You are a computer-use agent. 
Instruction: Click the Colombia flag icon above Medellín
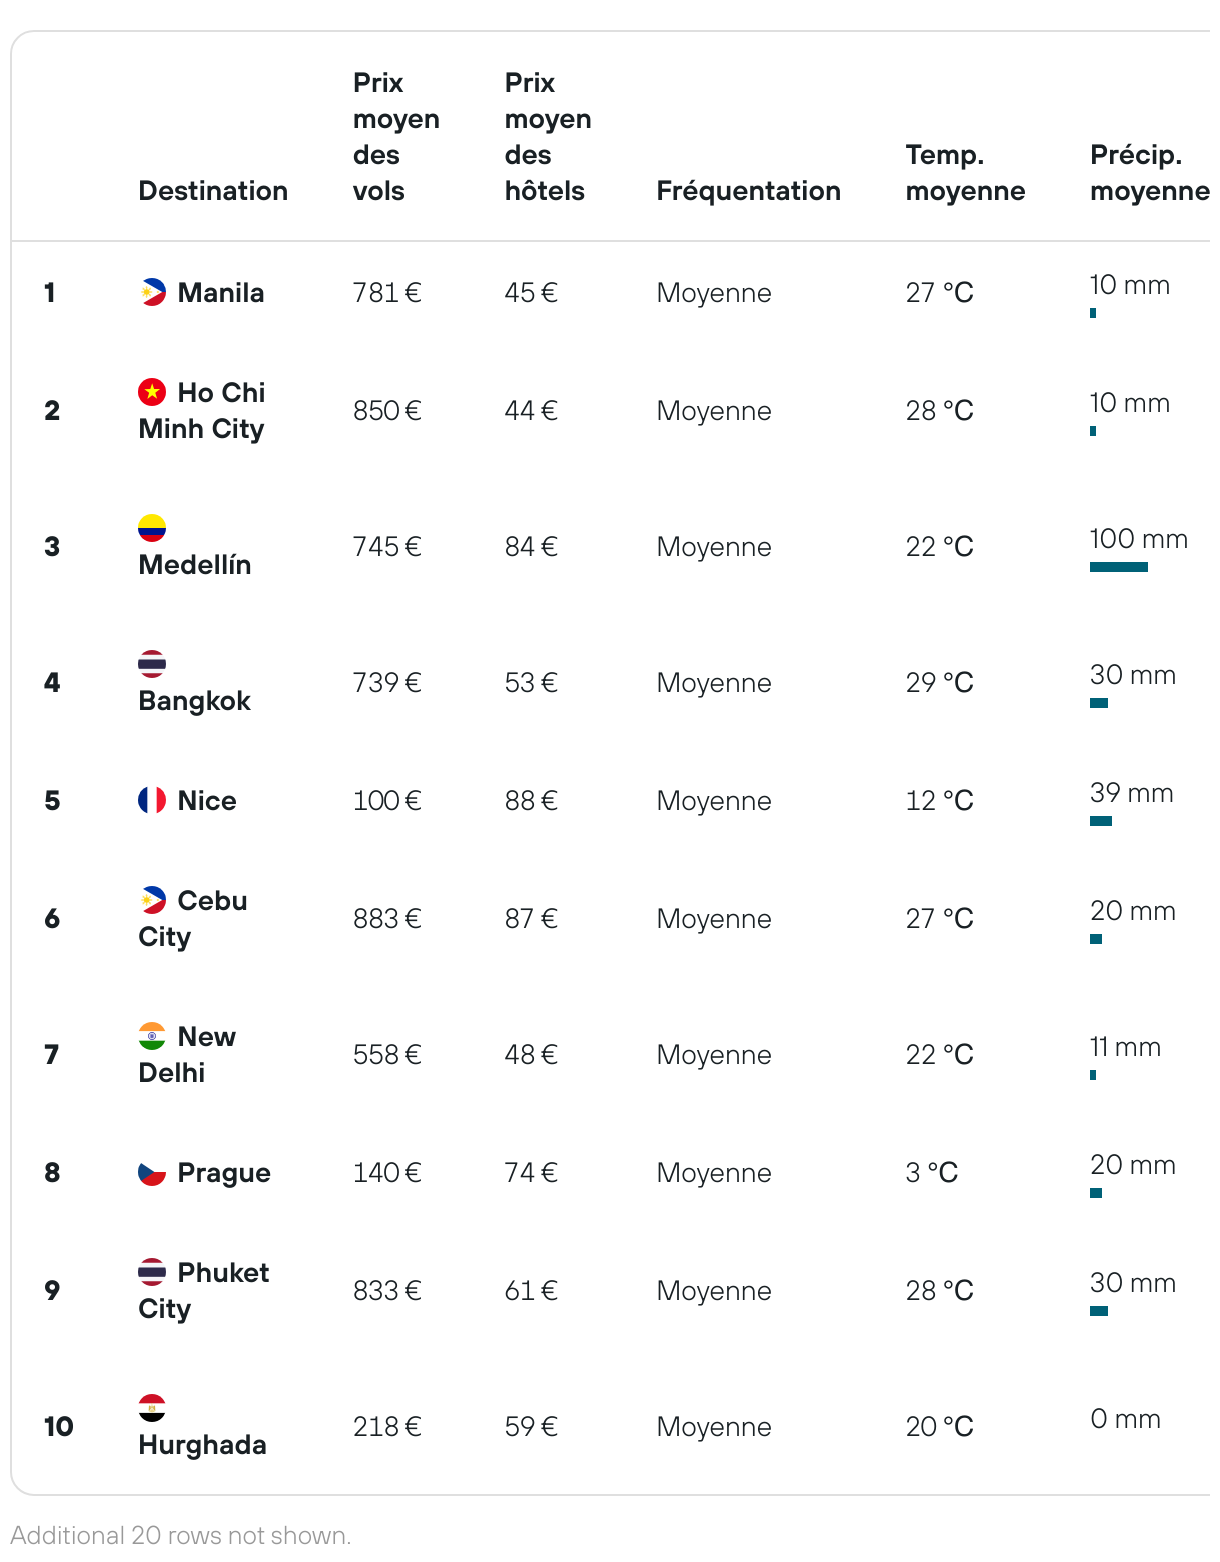[x=152, y=528]
